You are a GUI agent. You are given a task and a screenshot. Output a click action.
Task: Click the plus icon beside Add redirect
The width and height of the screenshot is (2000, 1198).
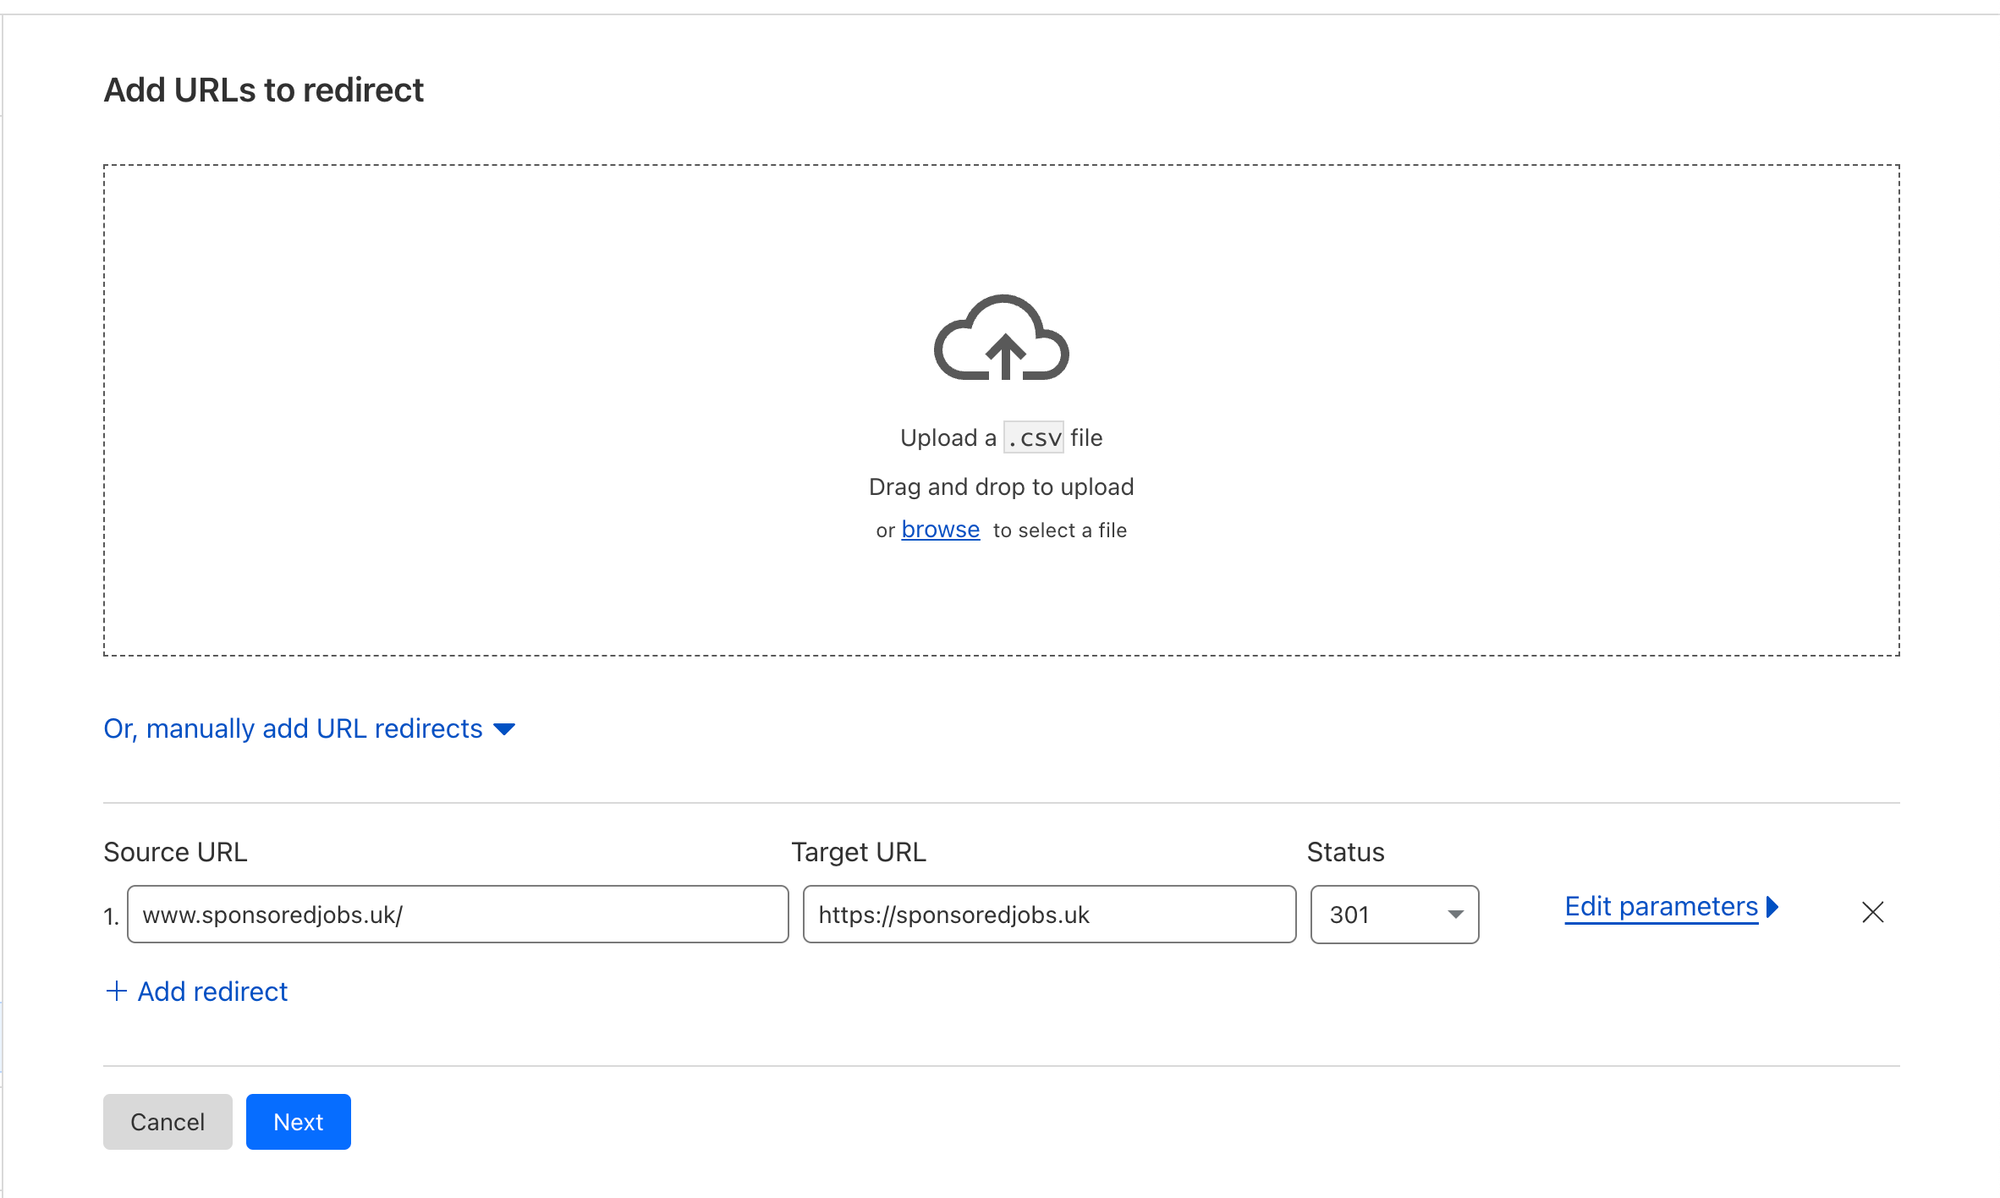pyautogui.click(x=116, y=991)
